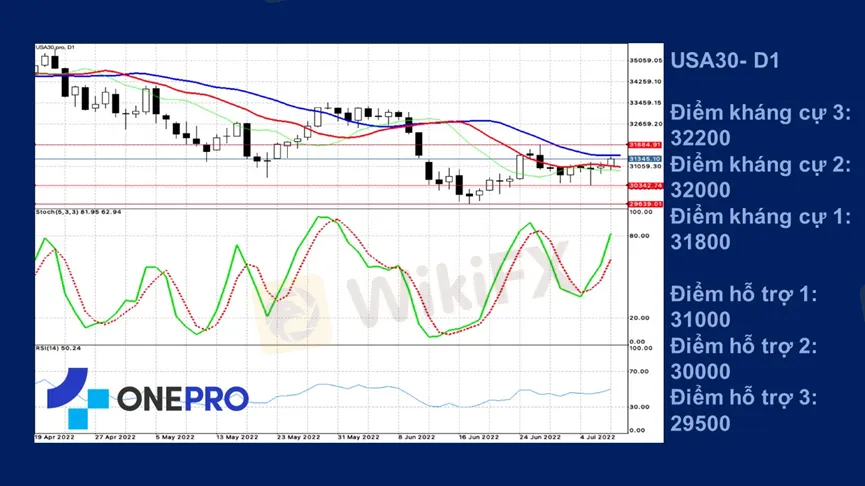Click the resistance value 31800

point(700,242)
